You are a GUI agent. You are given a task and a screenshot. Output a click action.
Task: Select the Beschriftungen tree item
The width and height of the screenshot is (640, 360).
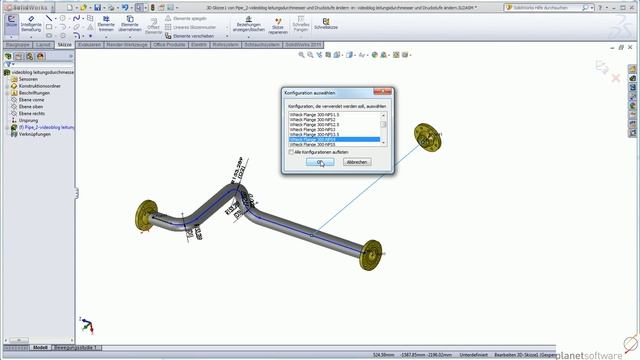(34, 93)
